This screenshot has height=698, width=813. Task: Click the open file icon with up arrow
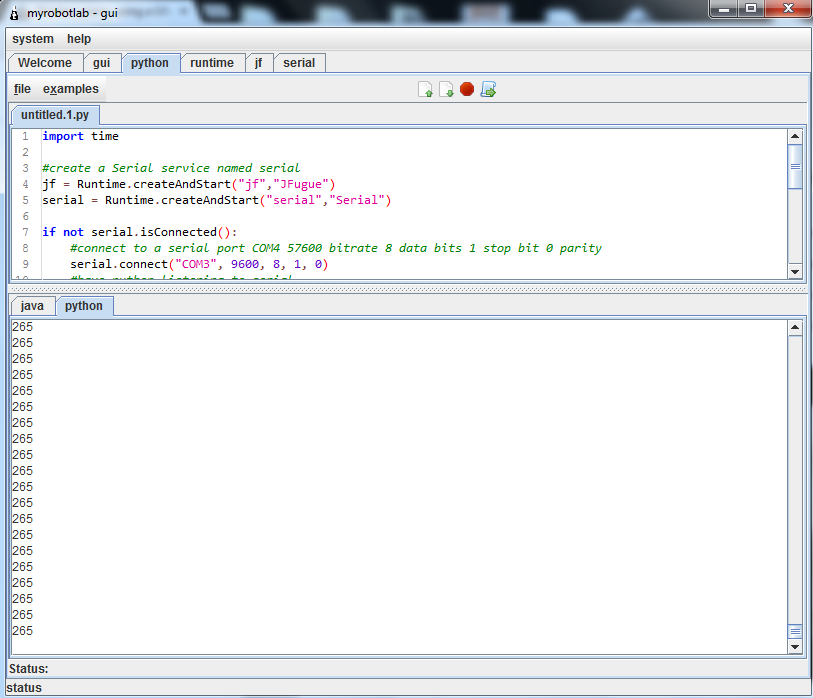(x=425, y=90)
